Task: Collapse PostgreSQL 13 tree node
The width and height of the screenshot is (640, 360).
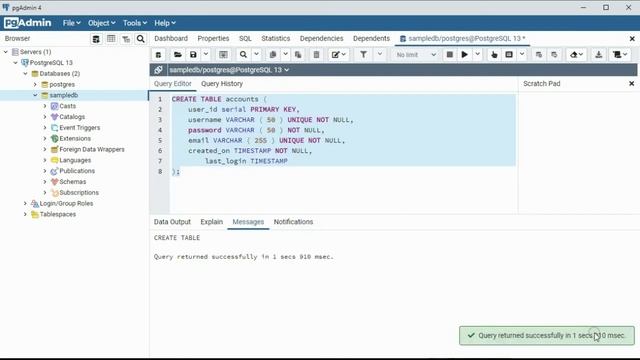Action: pos(16,63)
